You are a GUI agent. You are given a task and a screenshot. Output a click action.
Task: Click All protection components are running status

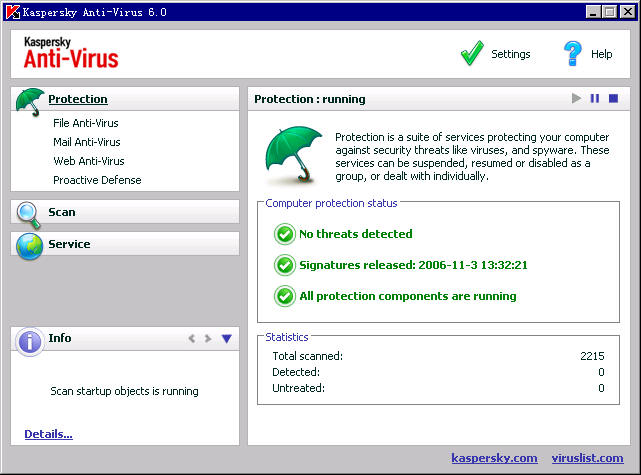pyautogui.click(x=408, y=296)
